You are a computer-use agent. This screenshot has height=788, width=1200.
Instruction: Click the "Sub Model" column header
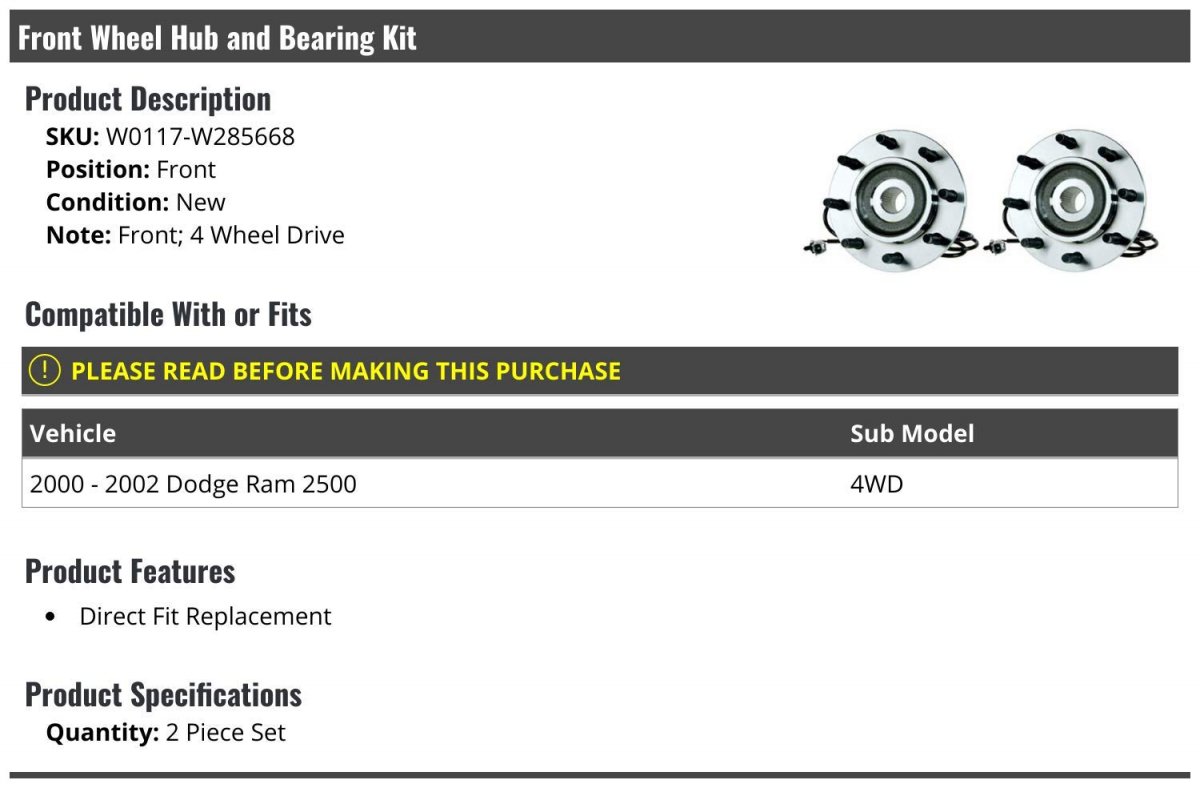coord(911,433)
